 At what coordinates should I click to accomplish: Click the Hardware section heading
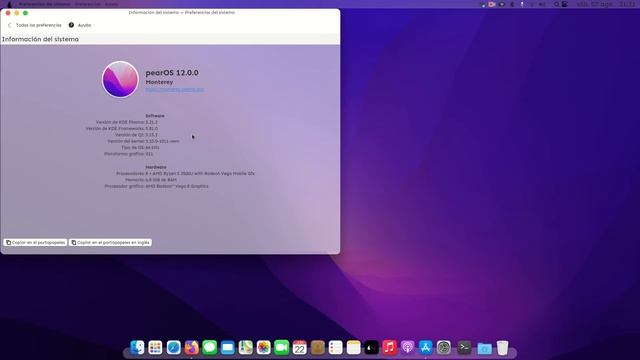tap(156, 167)
